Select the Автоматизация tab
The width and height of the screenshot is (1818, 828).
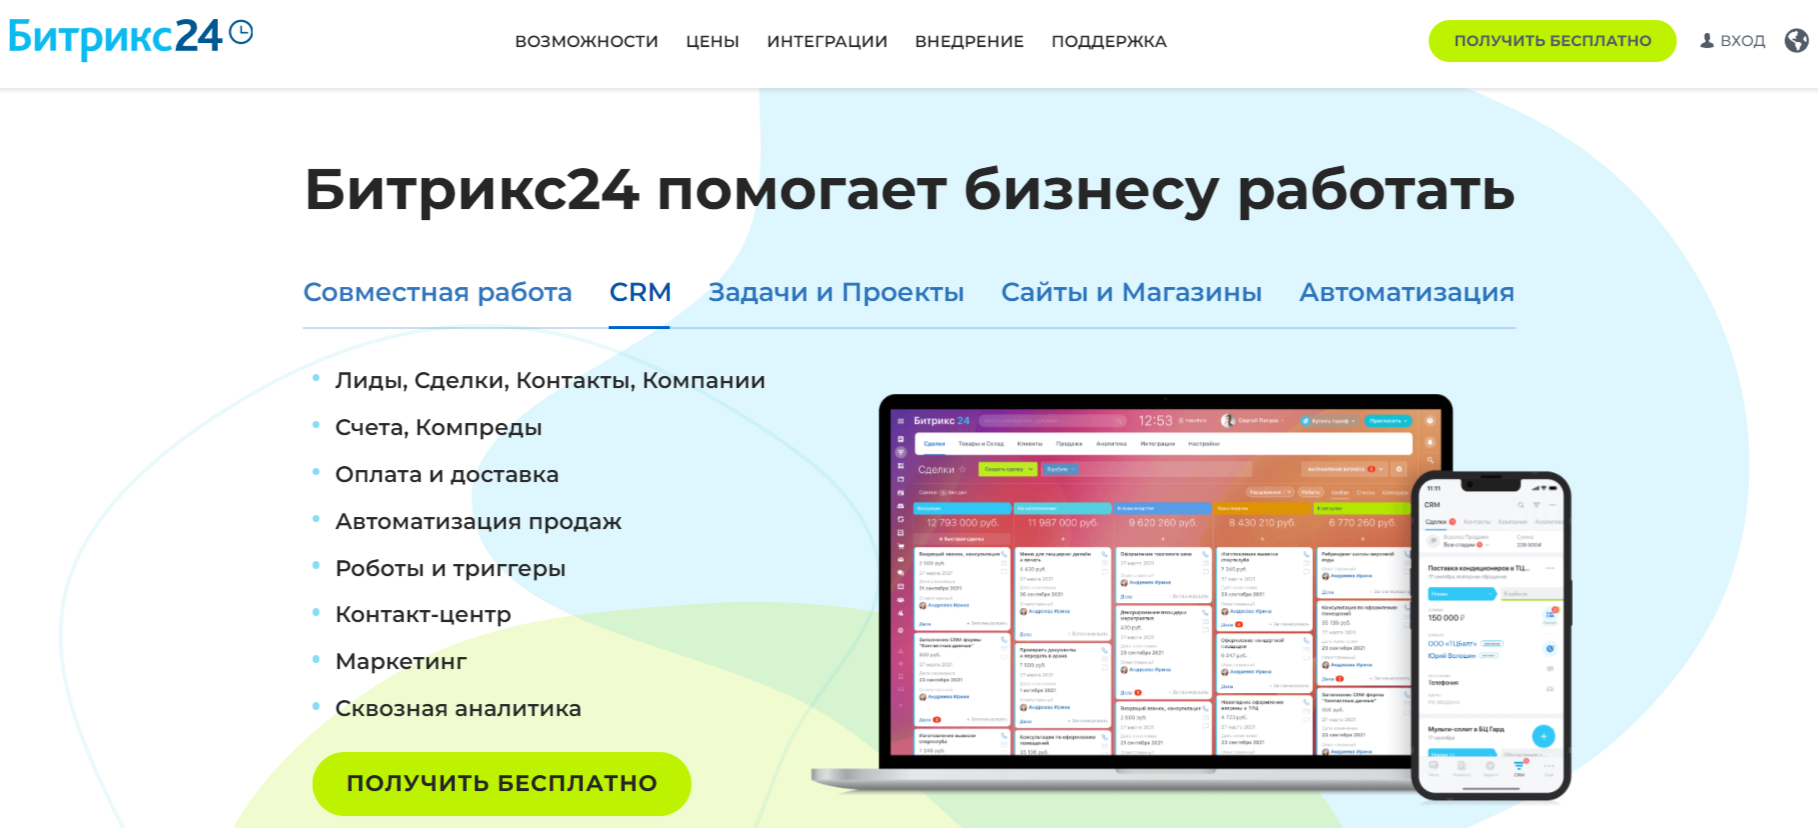(1407, 292)
